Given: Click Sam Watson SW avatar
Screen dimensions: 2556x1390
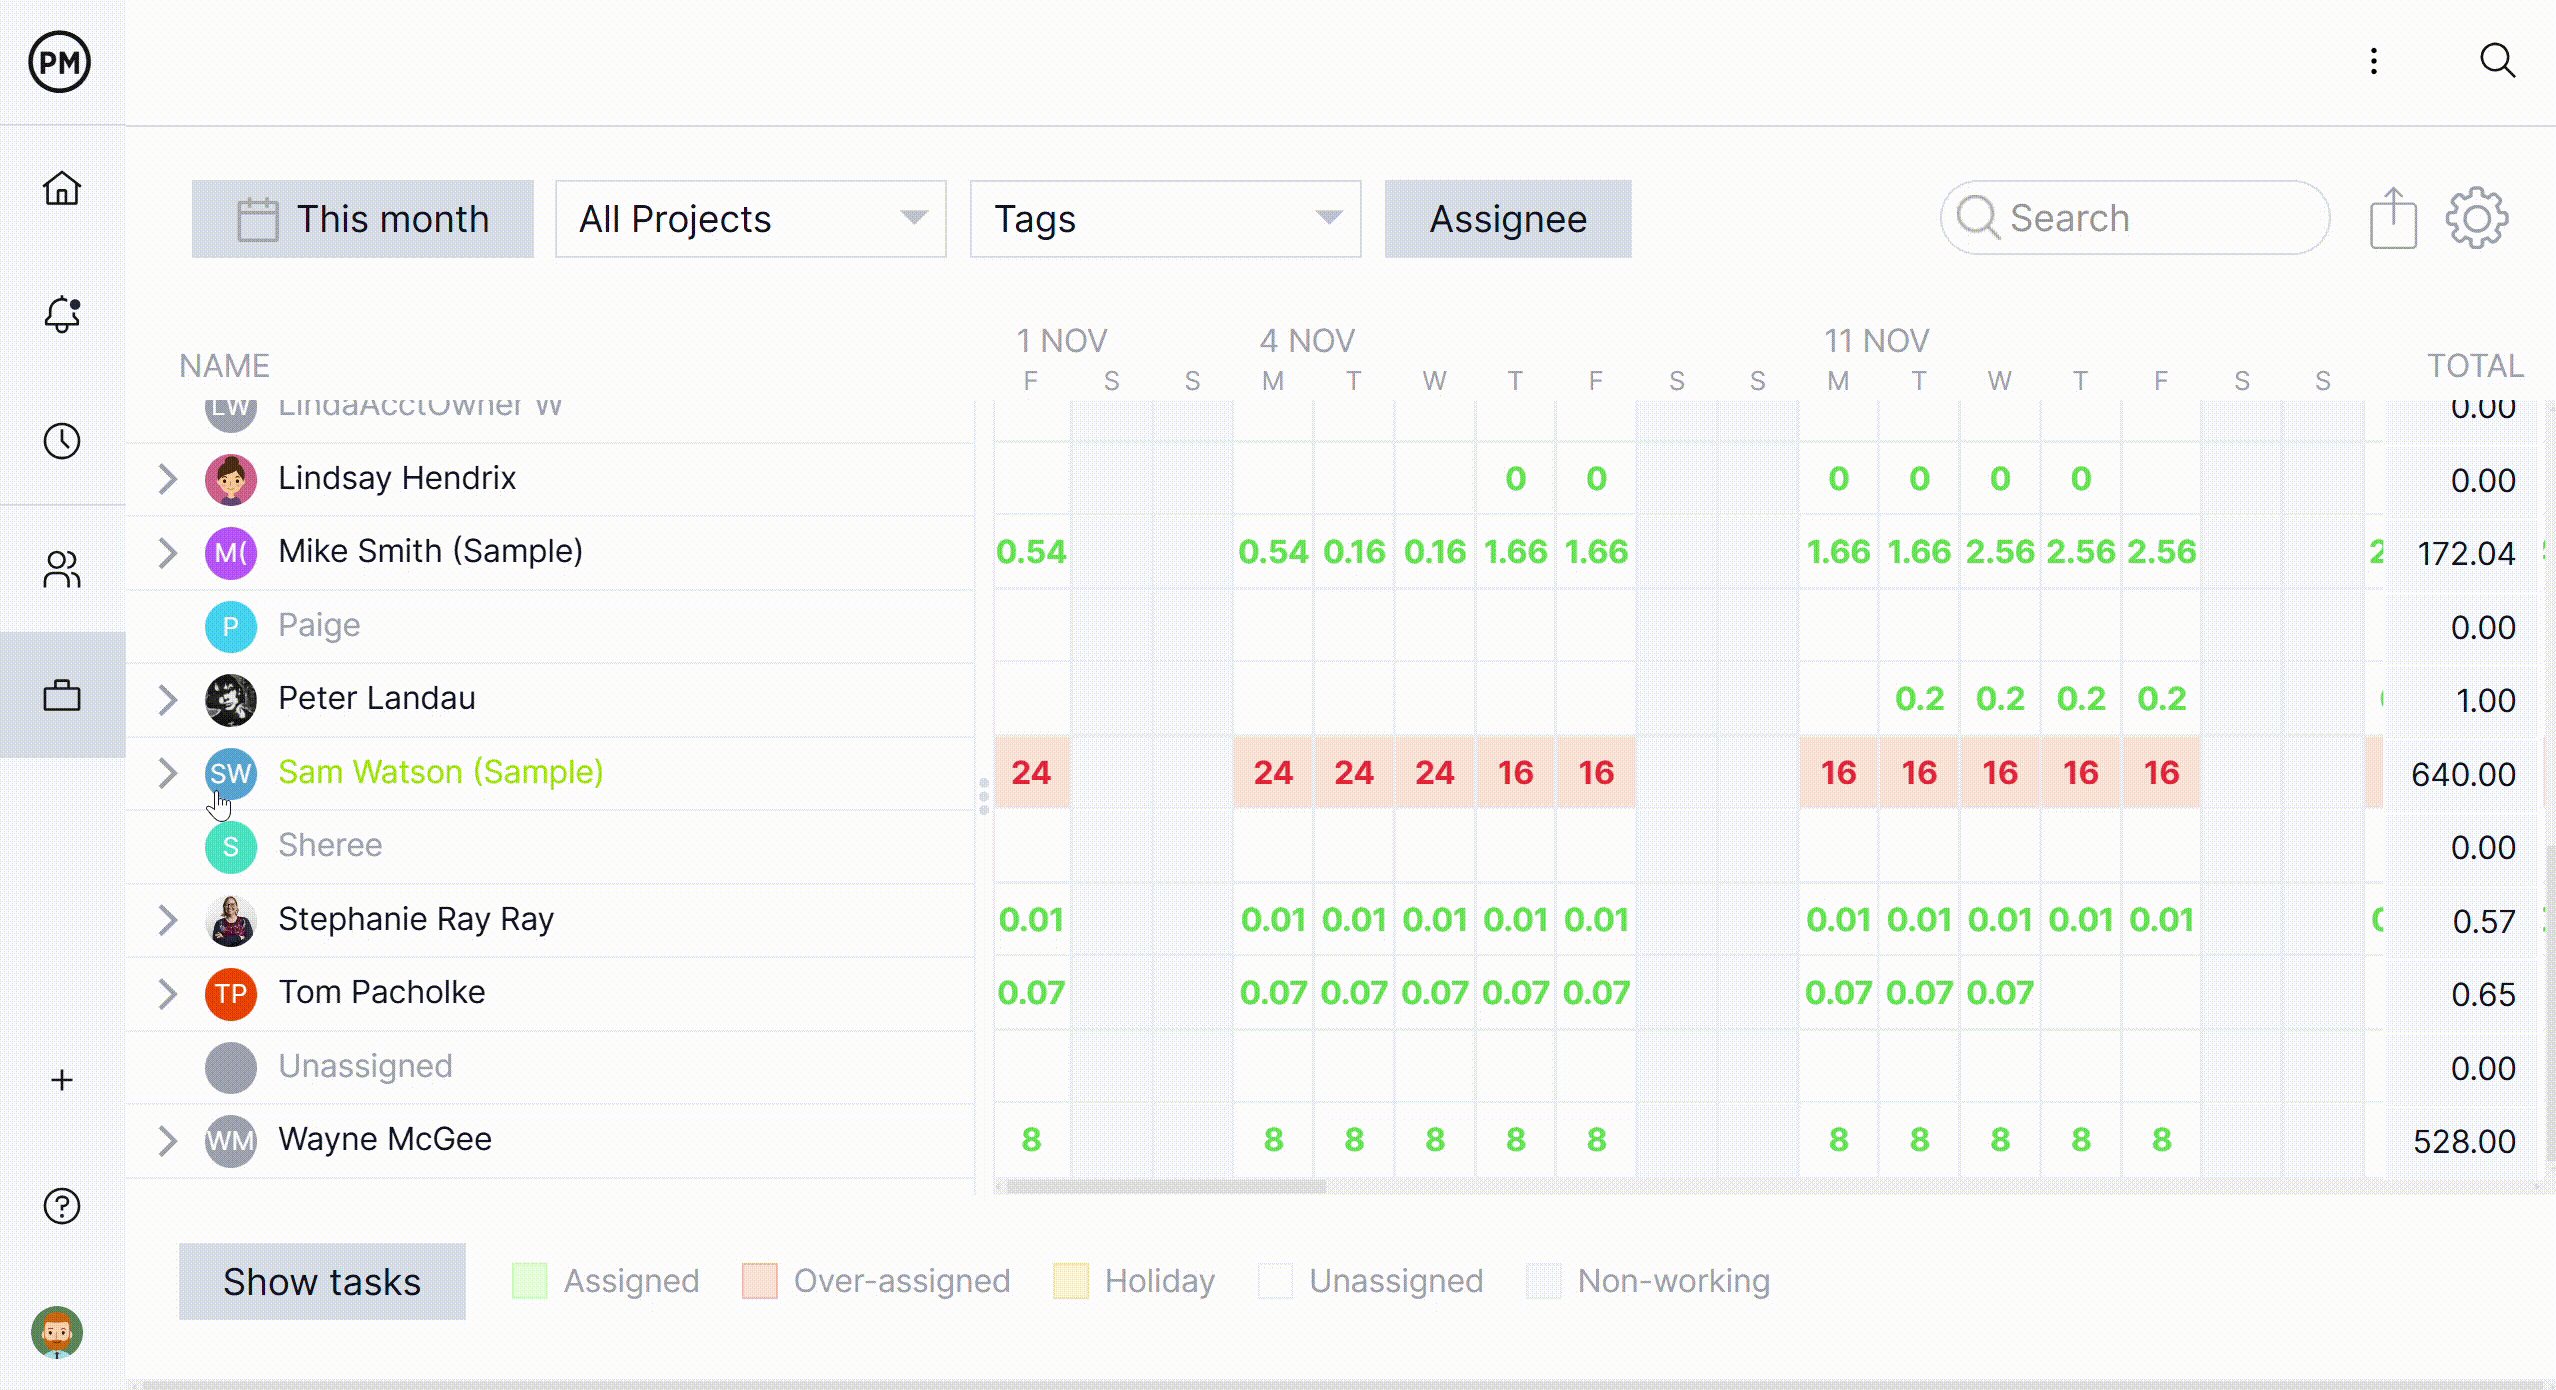Looking at the screenshot, I should 231,773.
